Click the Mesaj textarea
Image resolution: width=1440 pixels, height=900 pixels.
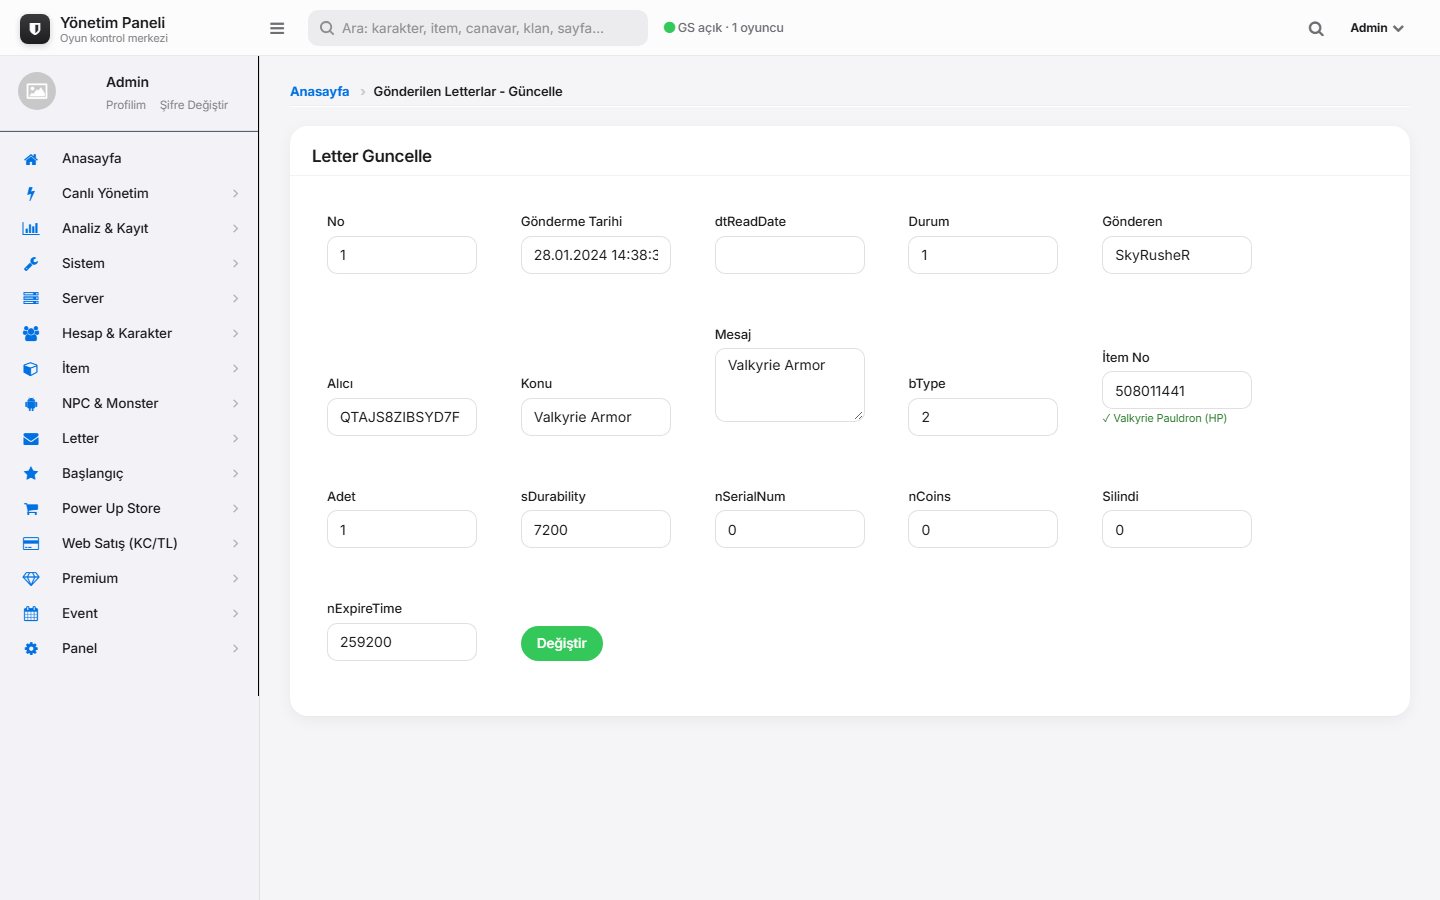[x=790, y=385]
